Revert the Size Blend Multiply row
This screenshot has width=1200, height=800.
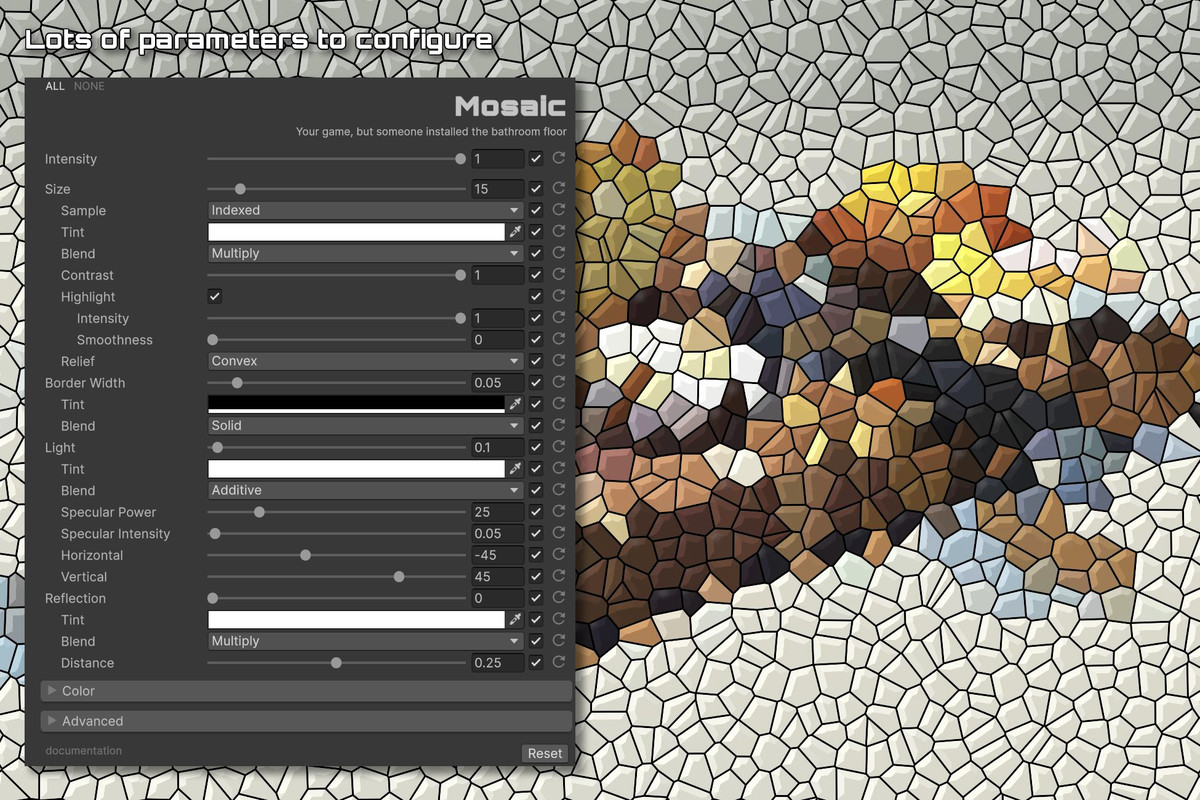pyautogui.click(x=559, y=253)
